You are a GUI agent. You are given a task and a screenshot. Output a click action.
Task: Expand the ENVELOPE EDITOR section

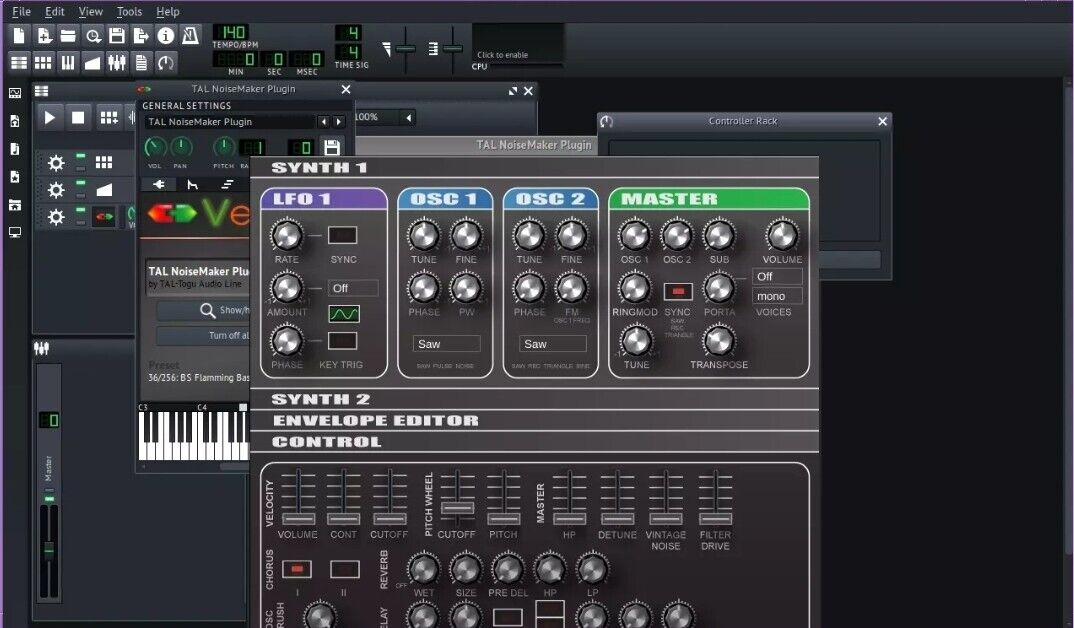[375, 420]
